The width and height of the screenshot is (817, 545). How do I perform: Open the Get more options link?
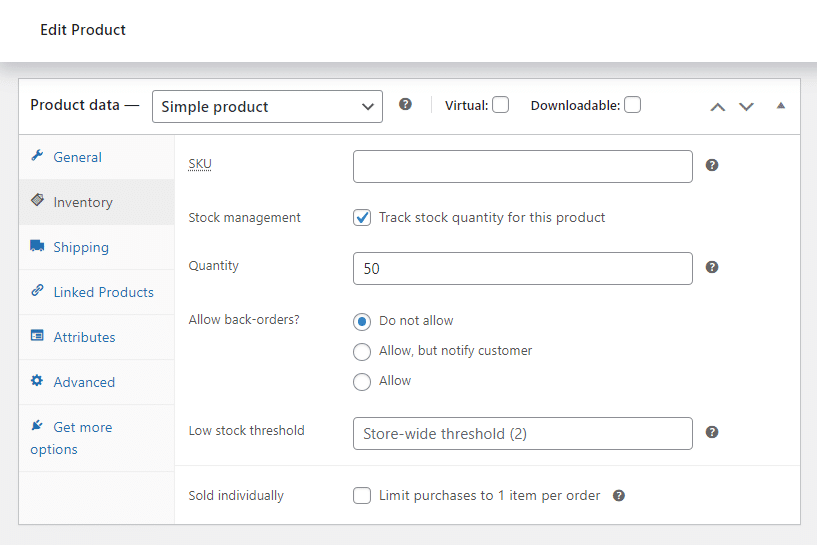pyautogui.click(x=96, y=438)
